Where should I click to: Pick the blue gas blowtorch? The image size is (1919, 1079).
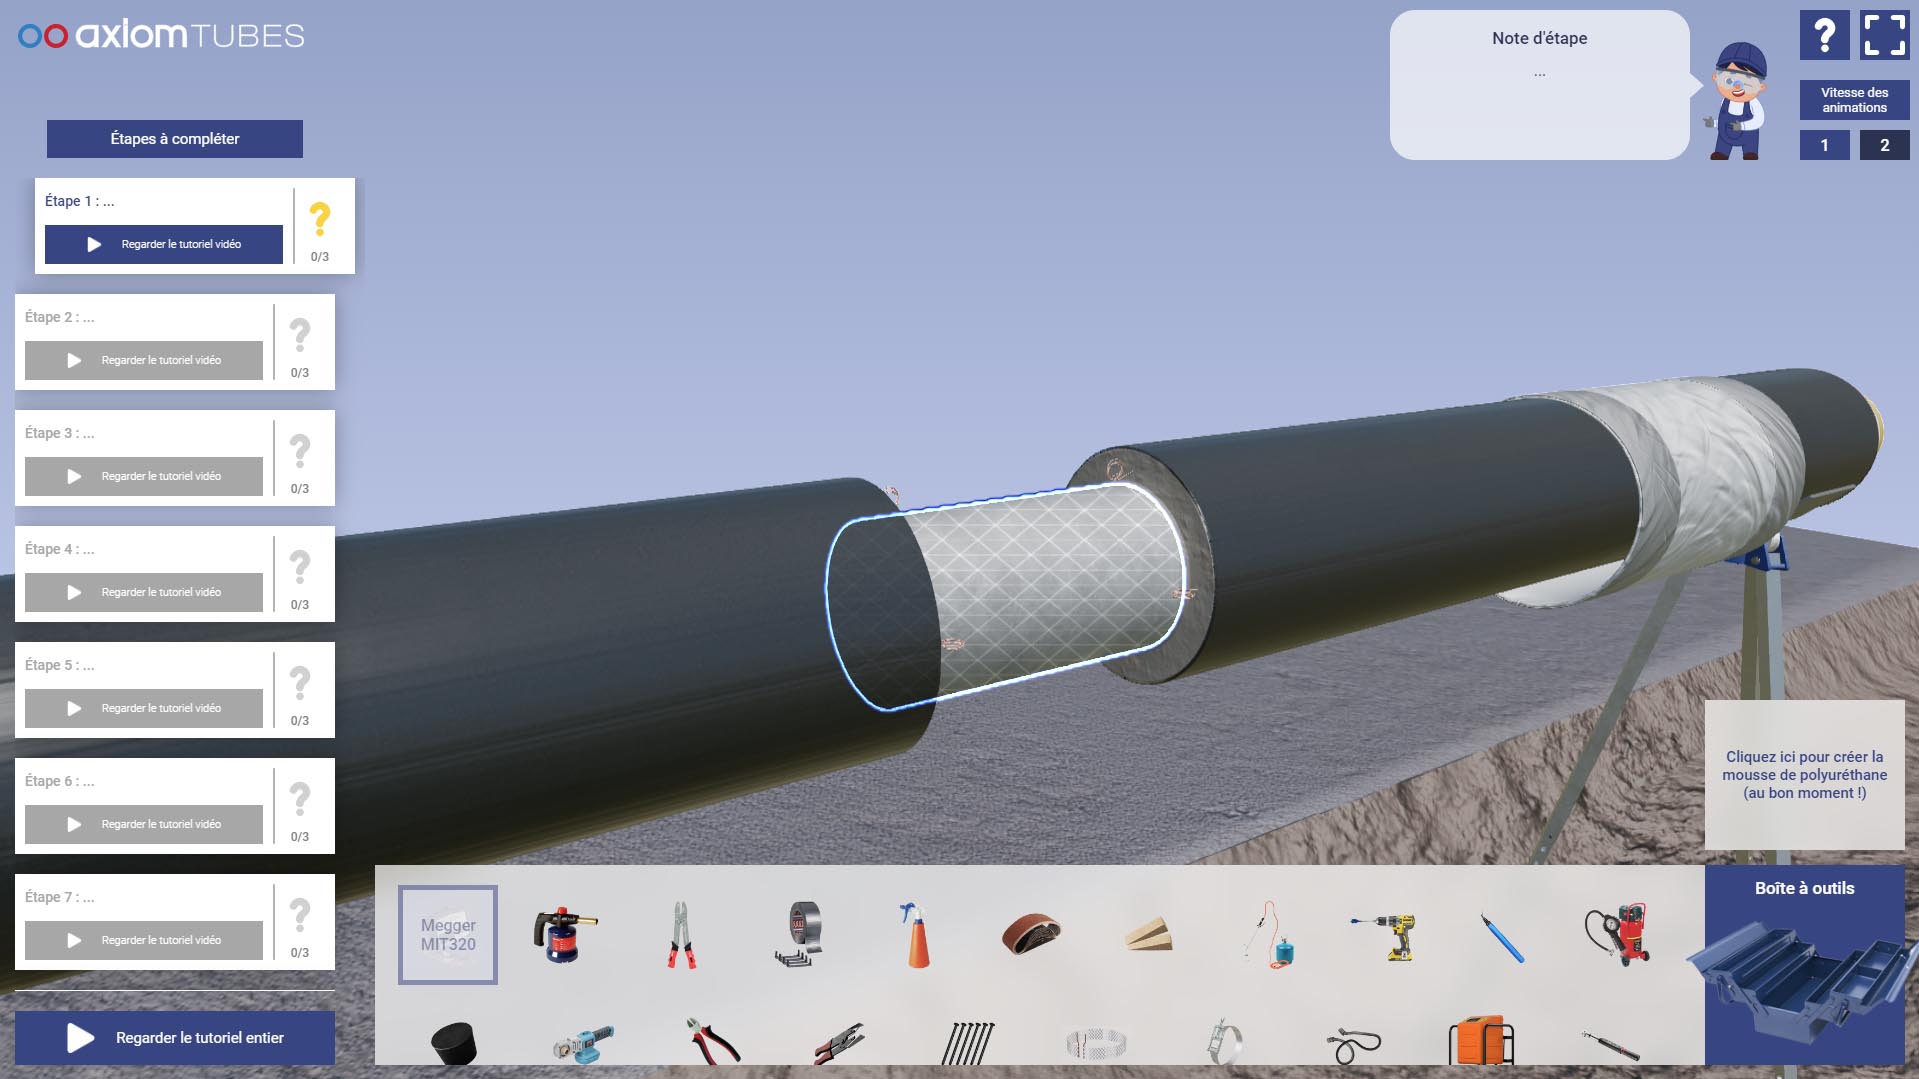coord(564,934)
